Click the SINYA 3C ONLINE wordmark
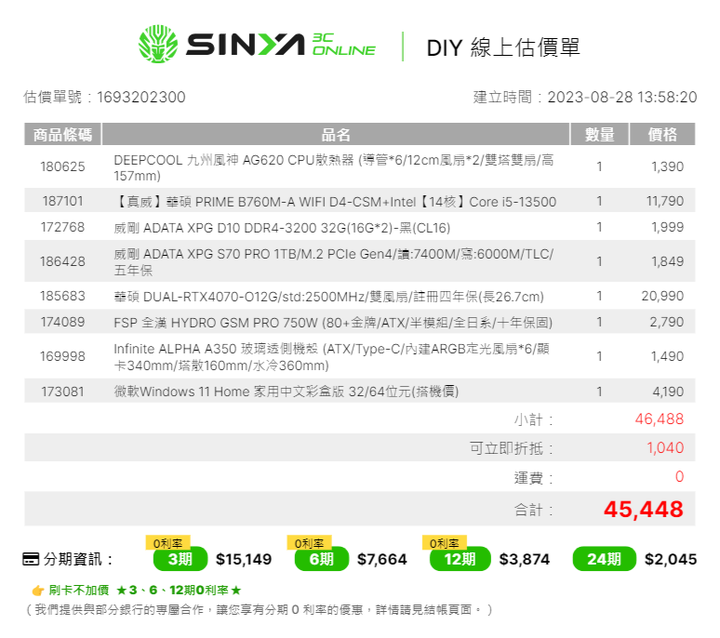This screenshot has width=720, height=638. [x=281, y=44]
